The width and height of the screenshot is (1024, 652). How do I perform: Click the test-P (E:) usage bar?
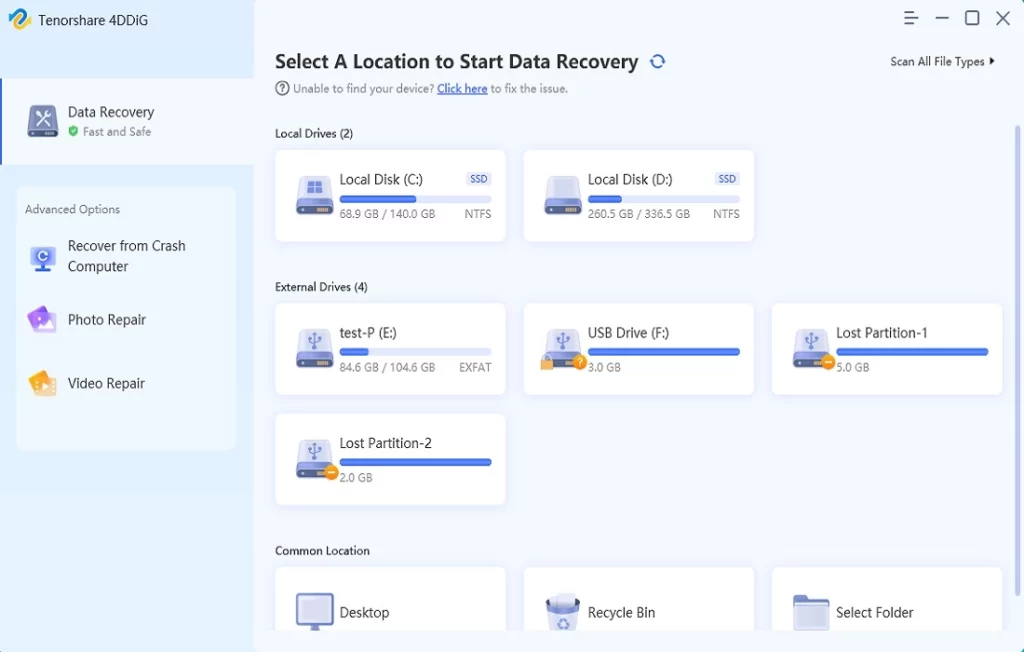click(415, 352)
